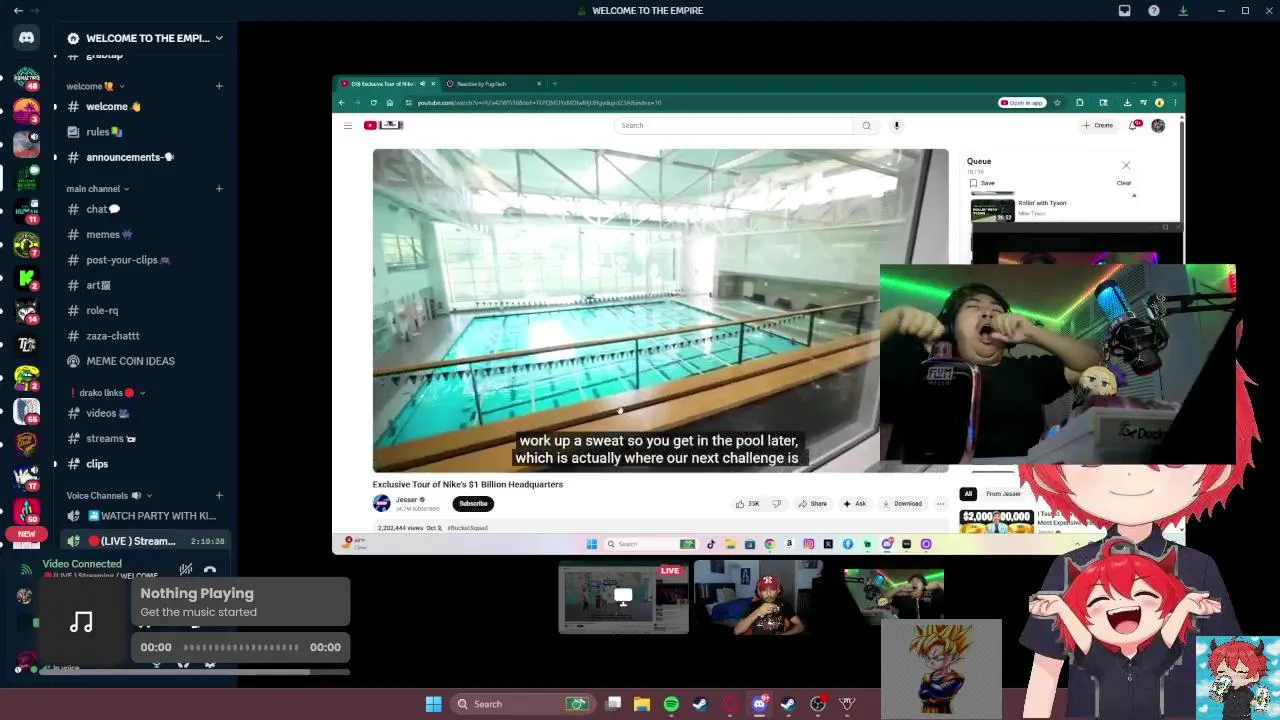
Task: Bookmark page with star icon
Action: (1057, 102)
